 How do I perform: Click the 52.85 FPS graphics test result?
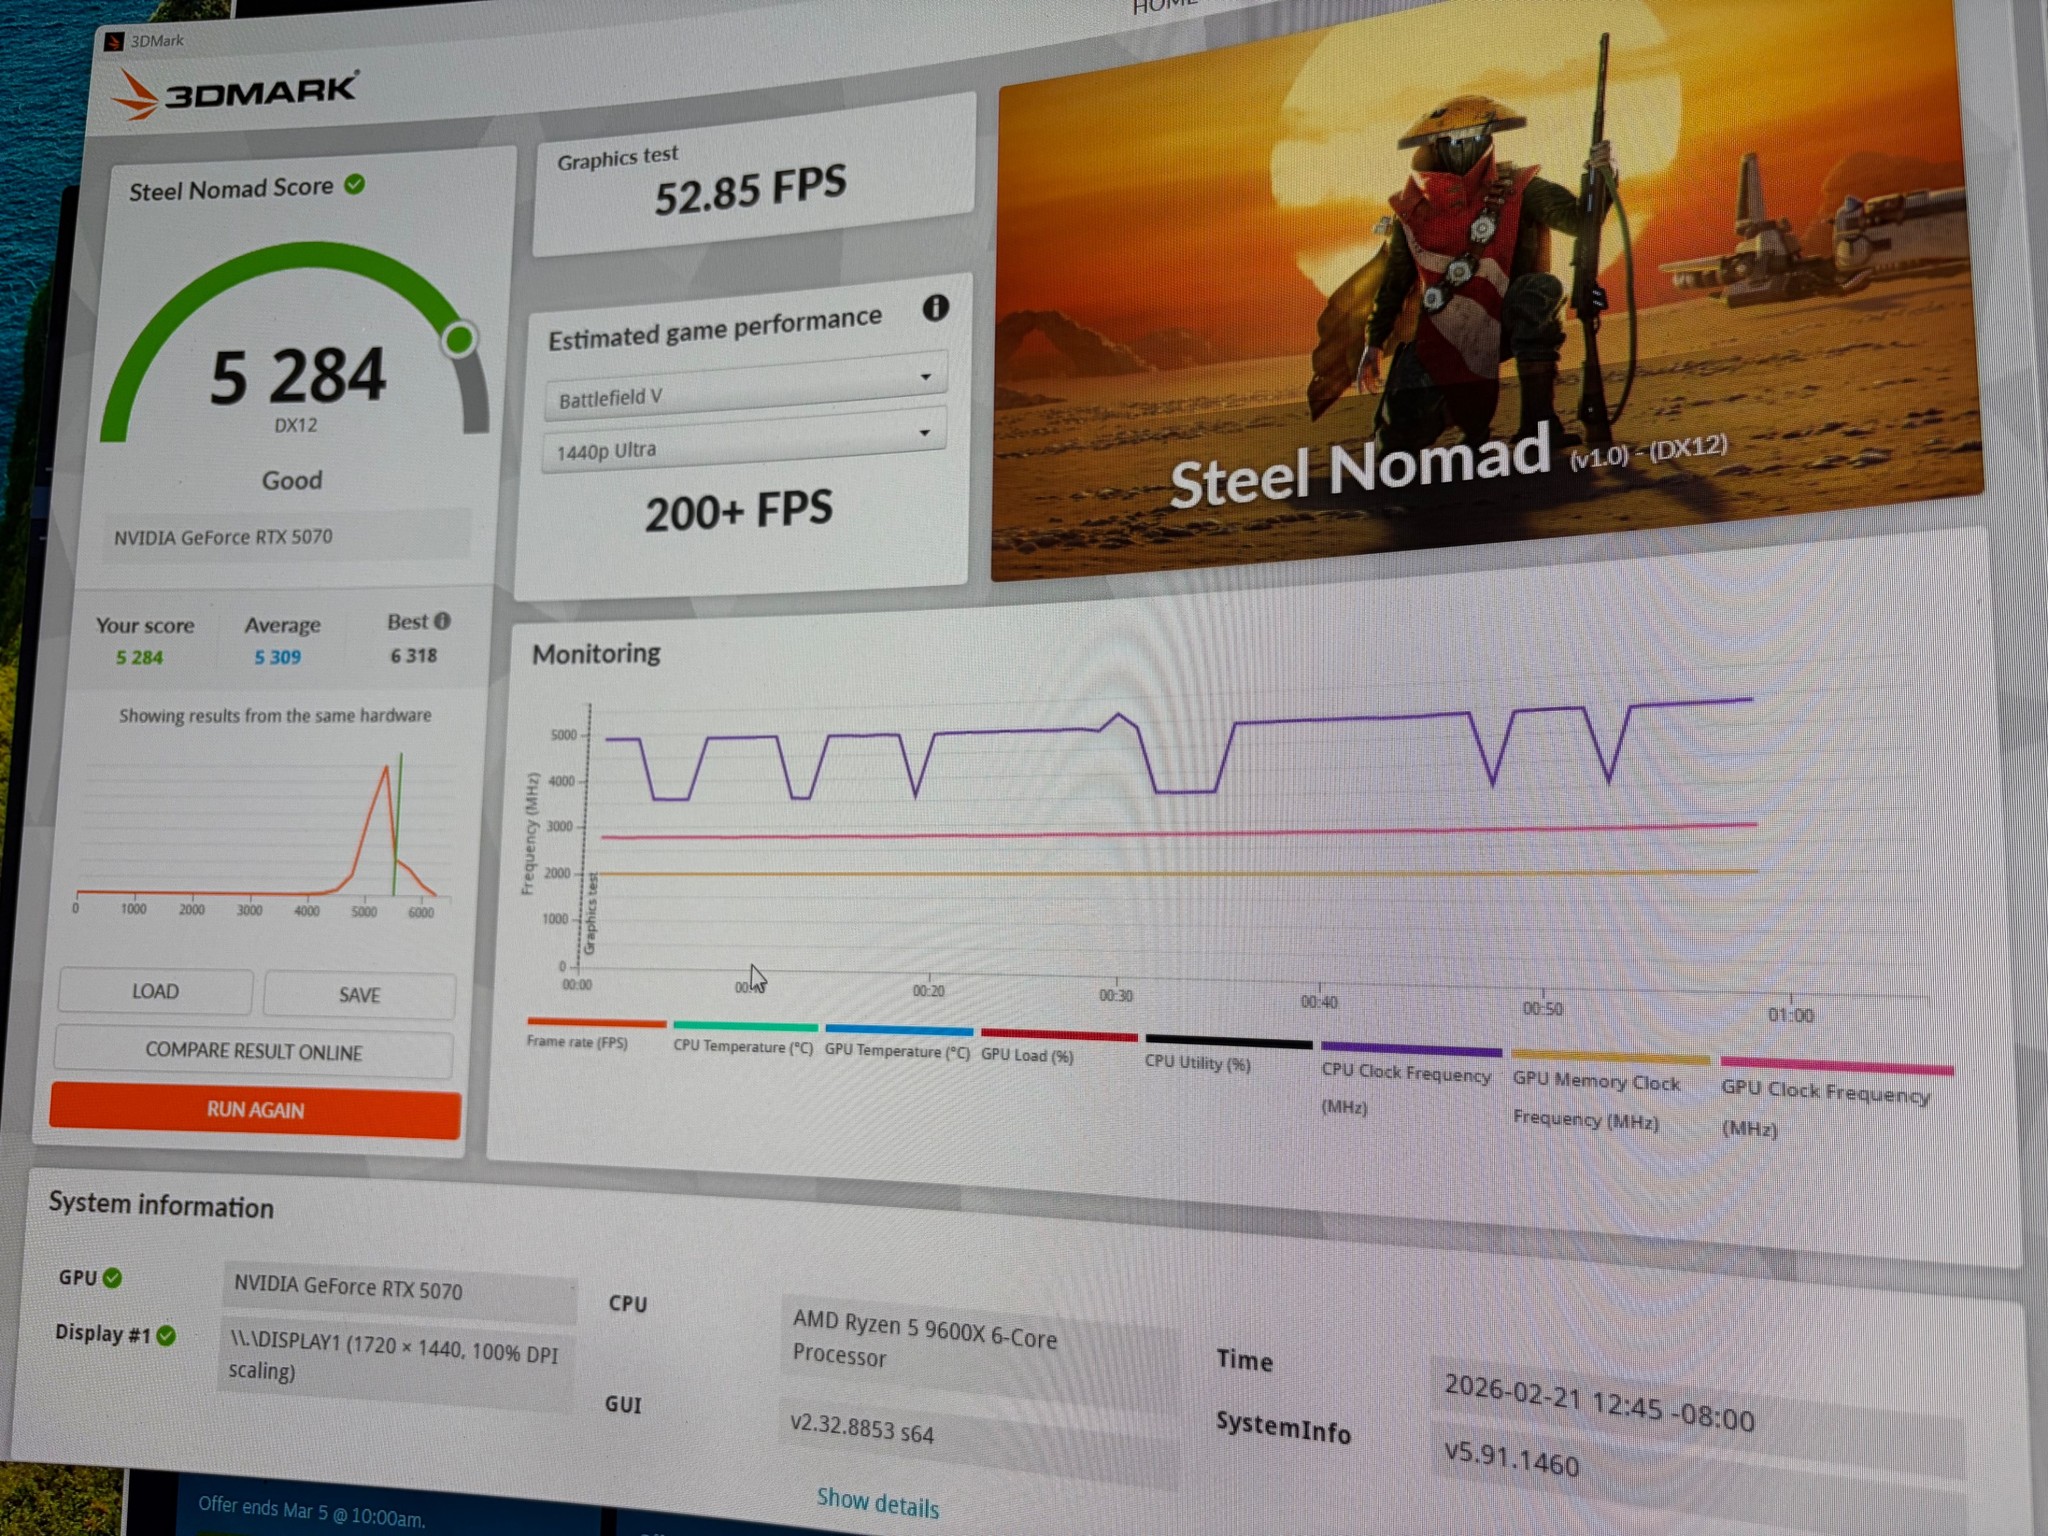[x=750, y=188]
